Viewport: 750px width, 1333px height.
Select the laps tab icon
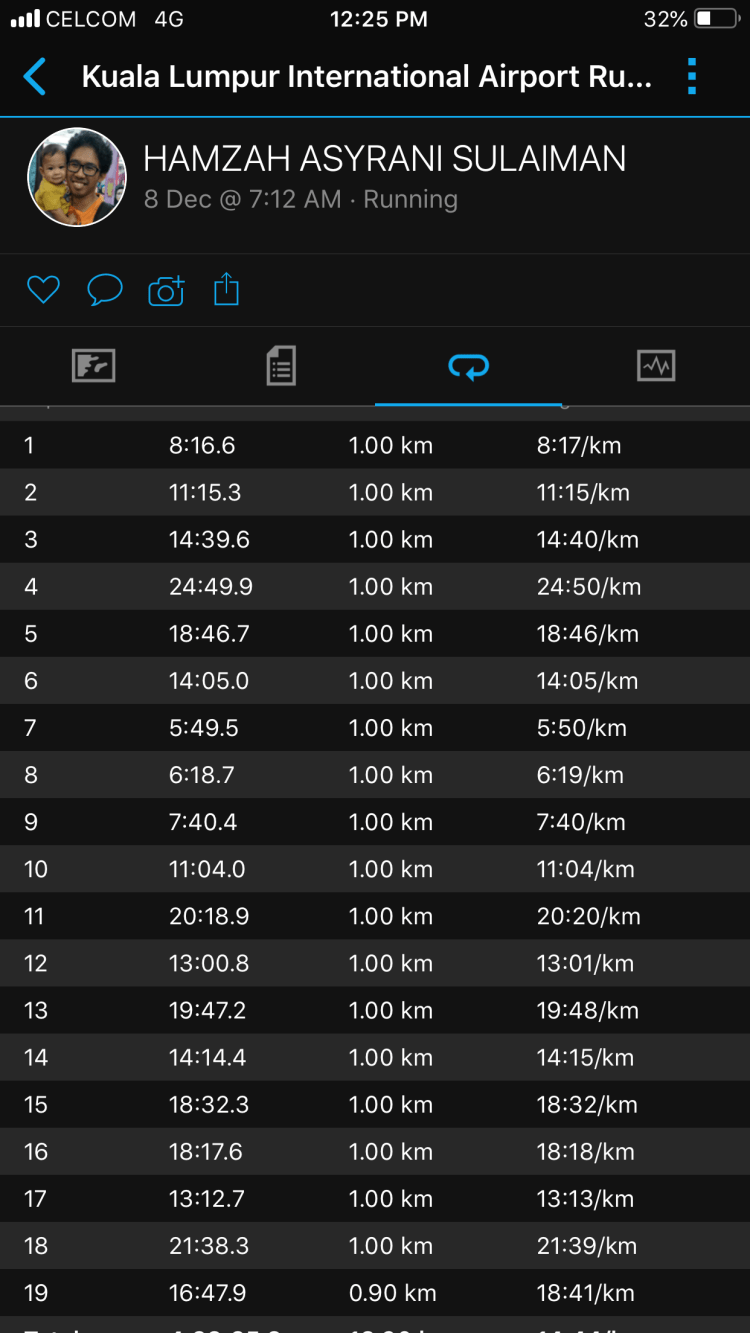[468, 367]
